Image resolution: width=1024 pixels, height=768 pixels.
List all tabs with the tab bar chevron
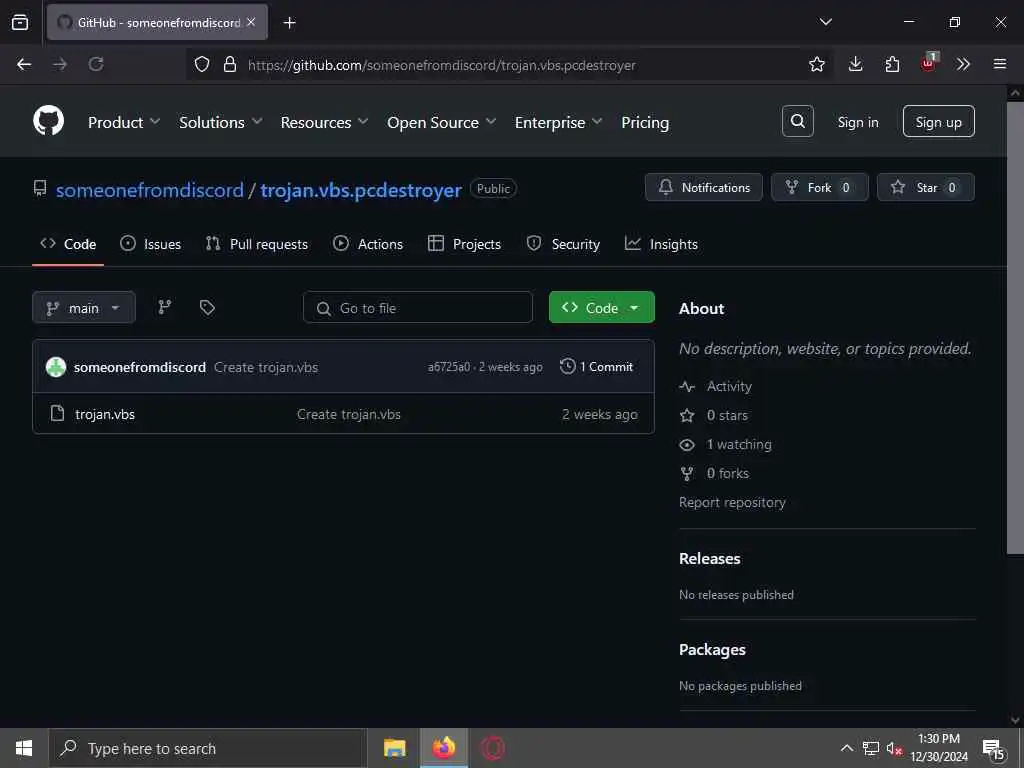[825, 22]
